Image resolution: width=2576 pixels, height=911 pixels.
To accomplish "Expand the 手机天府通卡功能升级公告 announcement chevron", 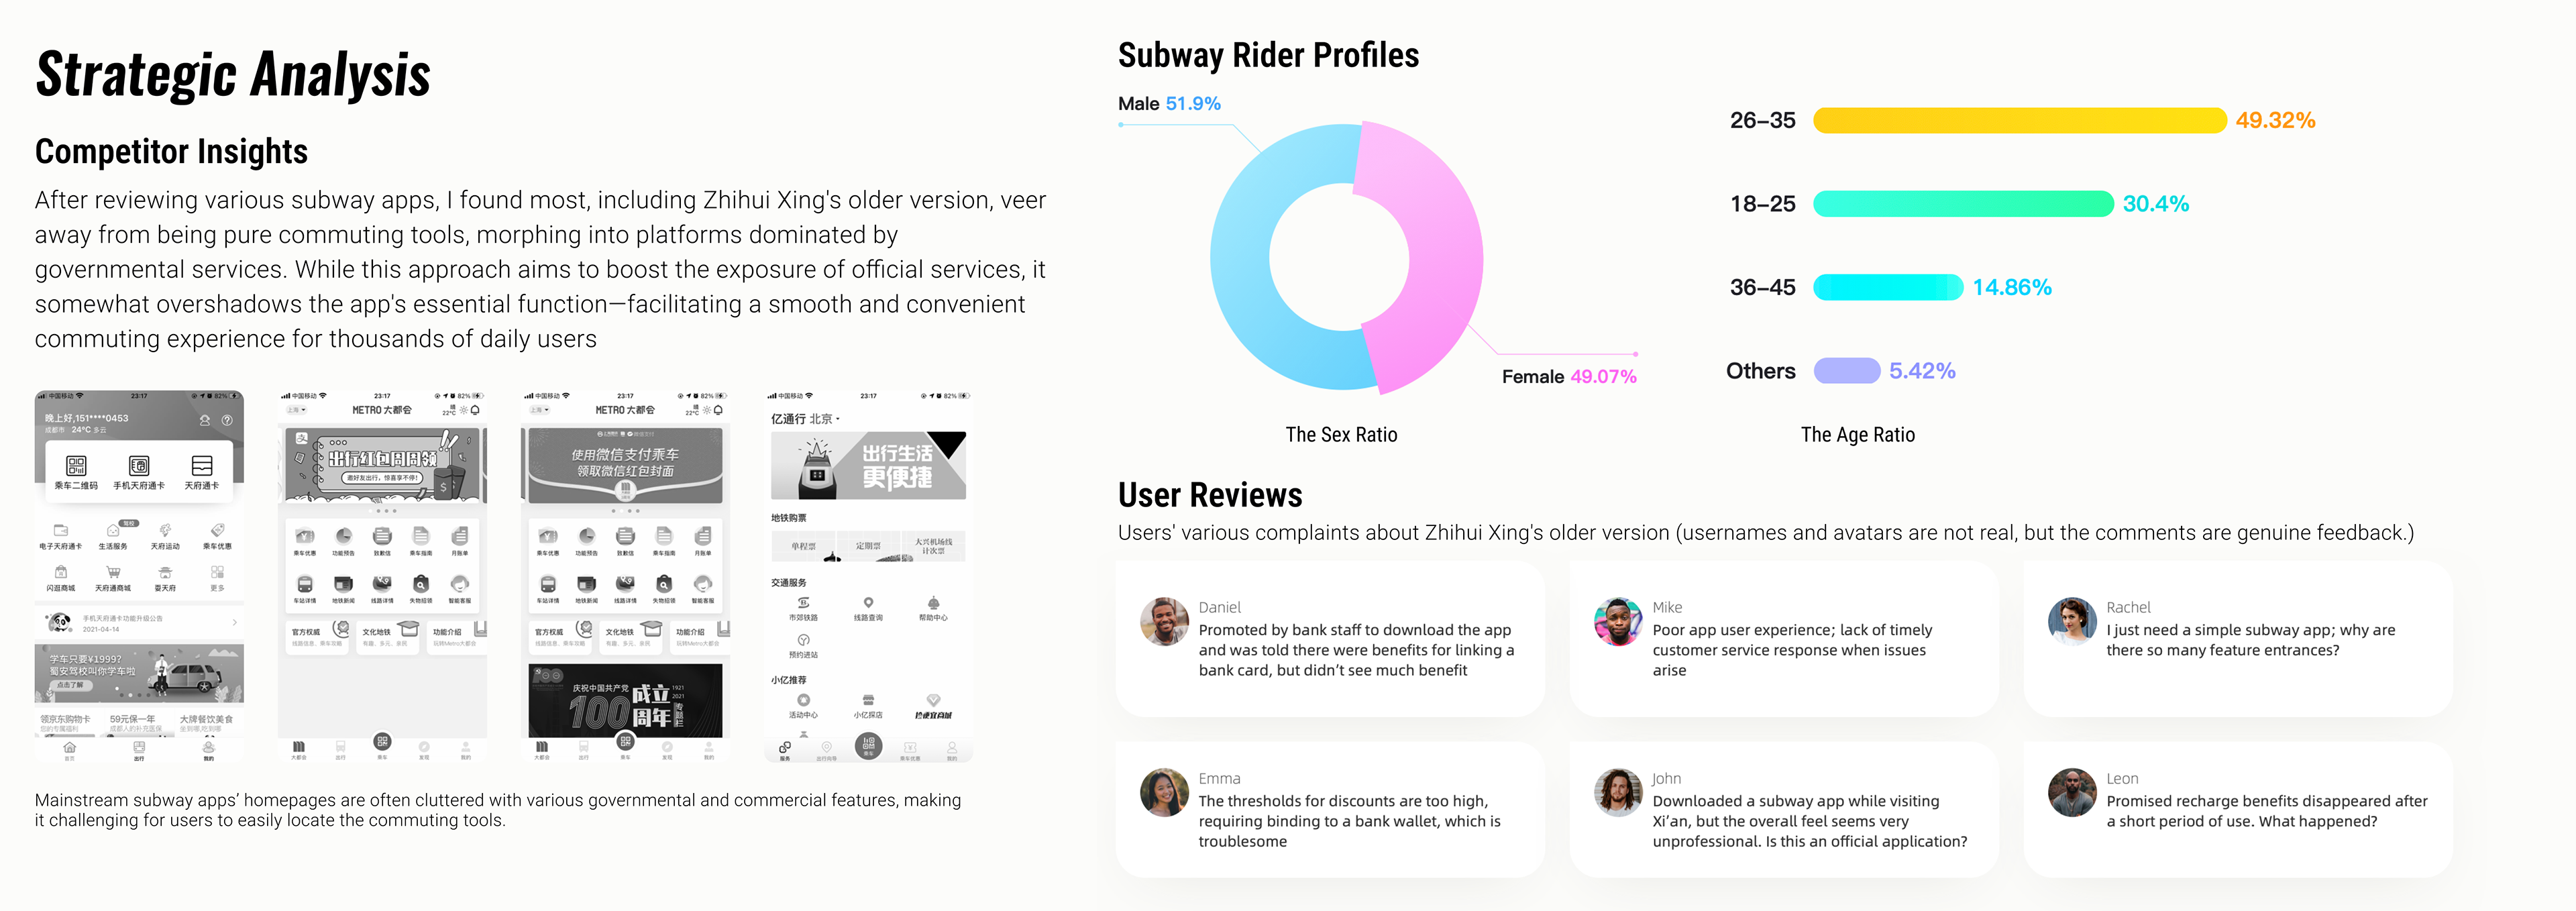I will click(x=235, y=623).
